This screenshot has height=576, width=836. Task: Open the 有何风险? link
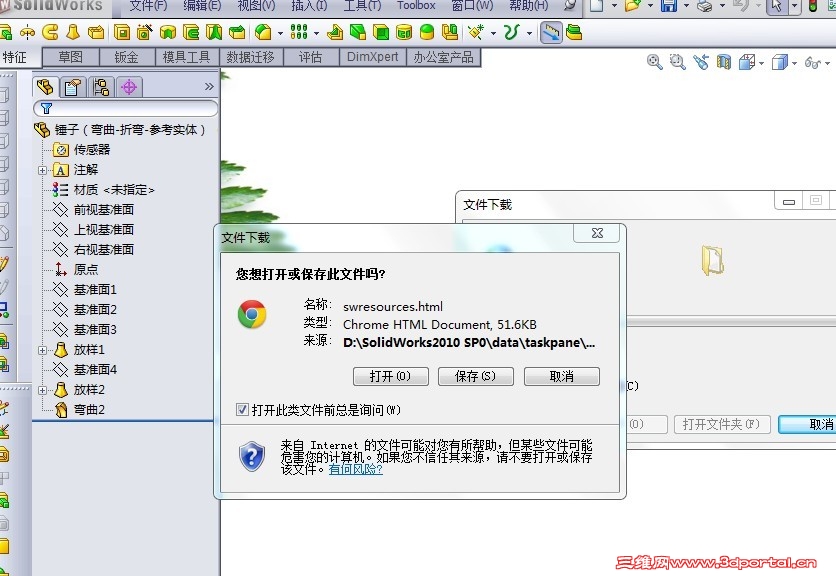[355, 469]
